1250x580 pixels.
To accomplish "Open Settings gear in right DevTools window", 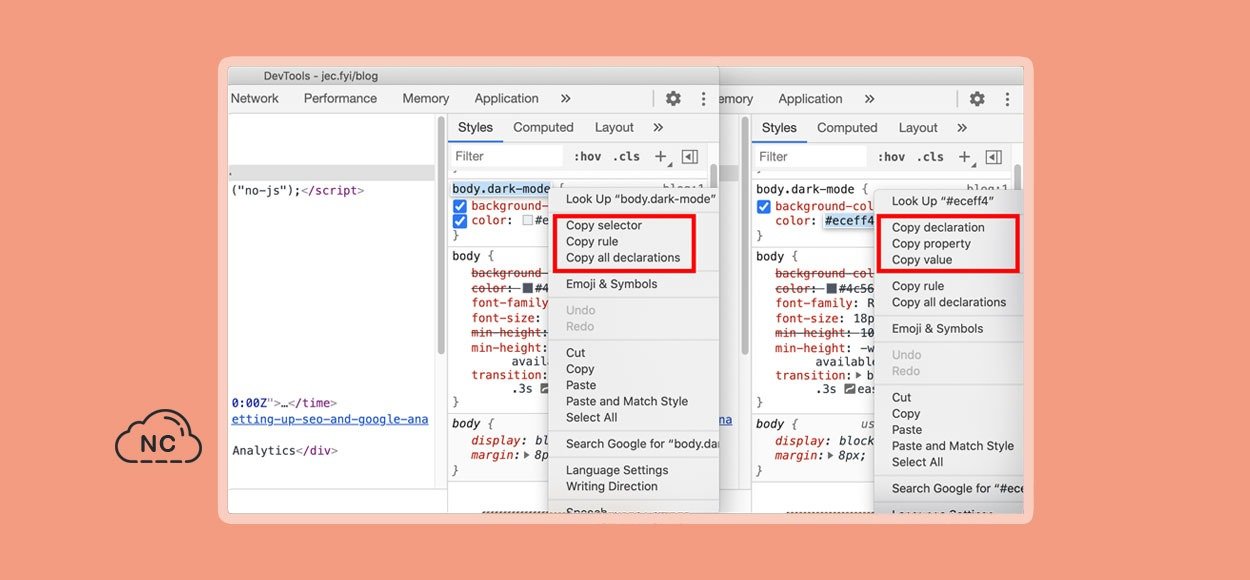I will (x=977, y=98).
